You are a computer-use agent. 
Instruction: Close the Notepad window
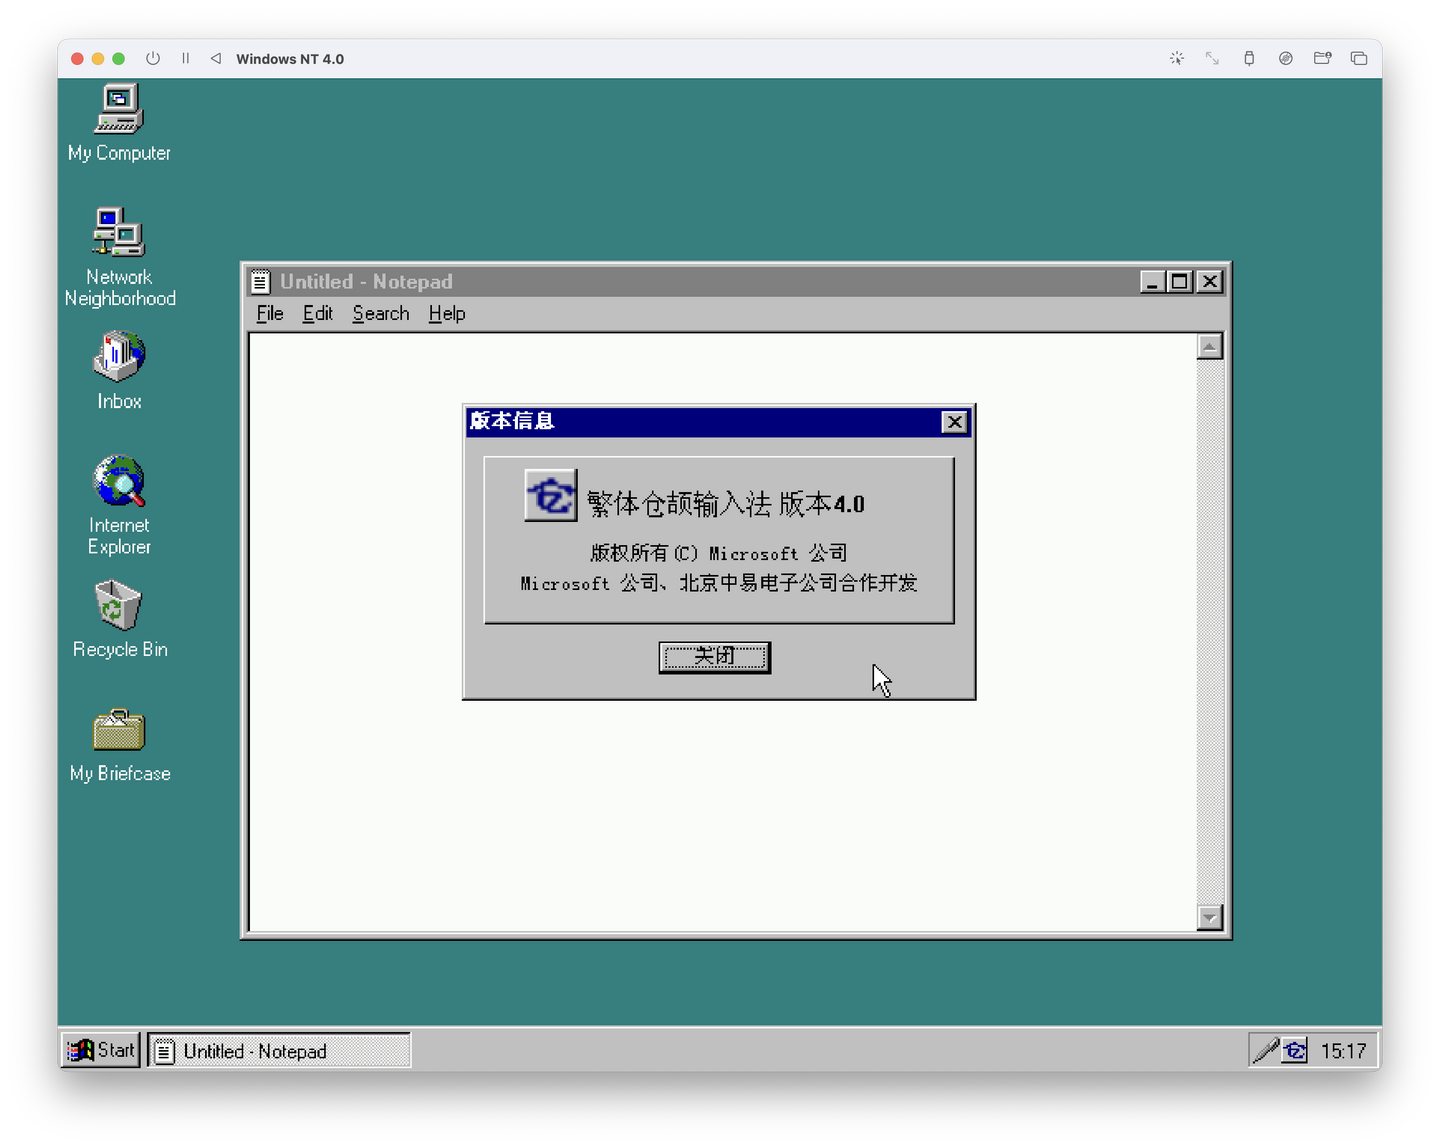point(1210,282)
